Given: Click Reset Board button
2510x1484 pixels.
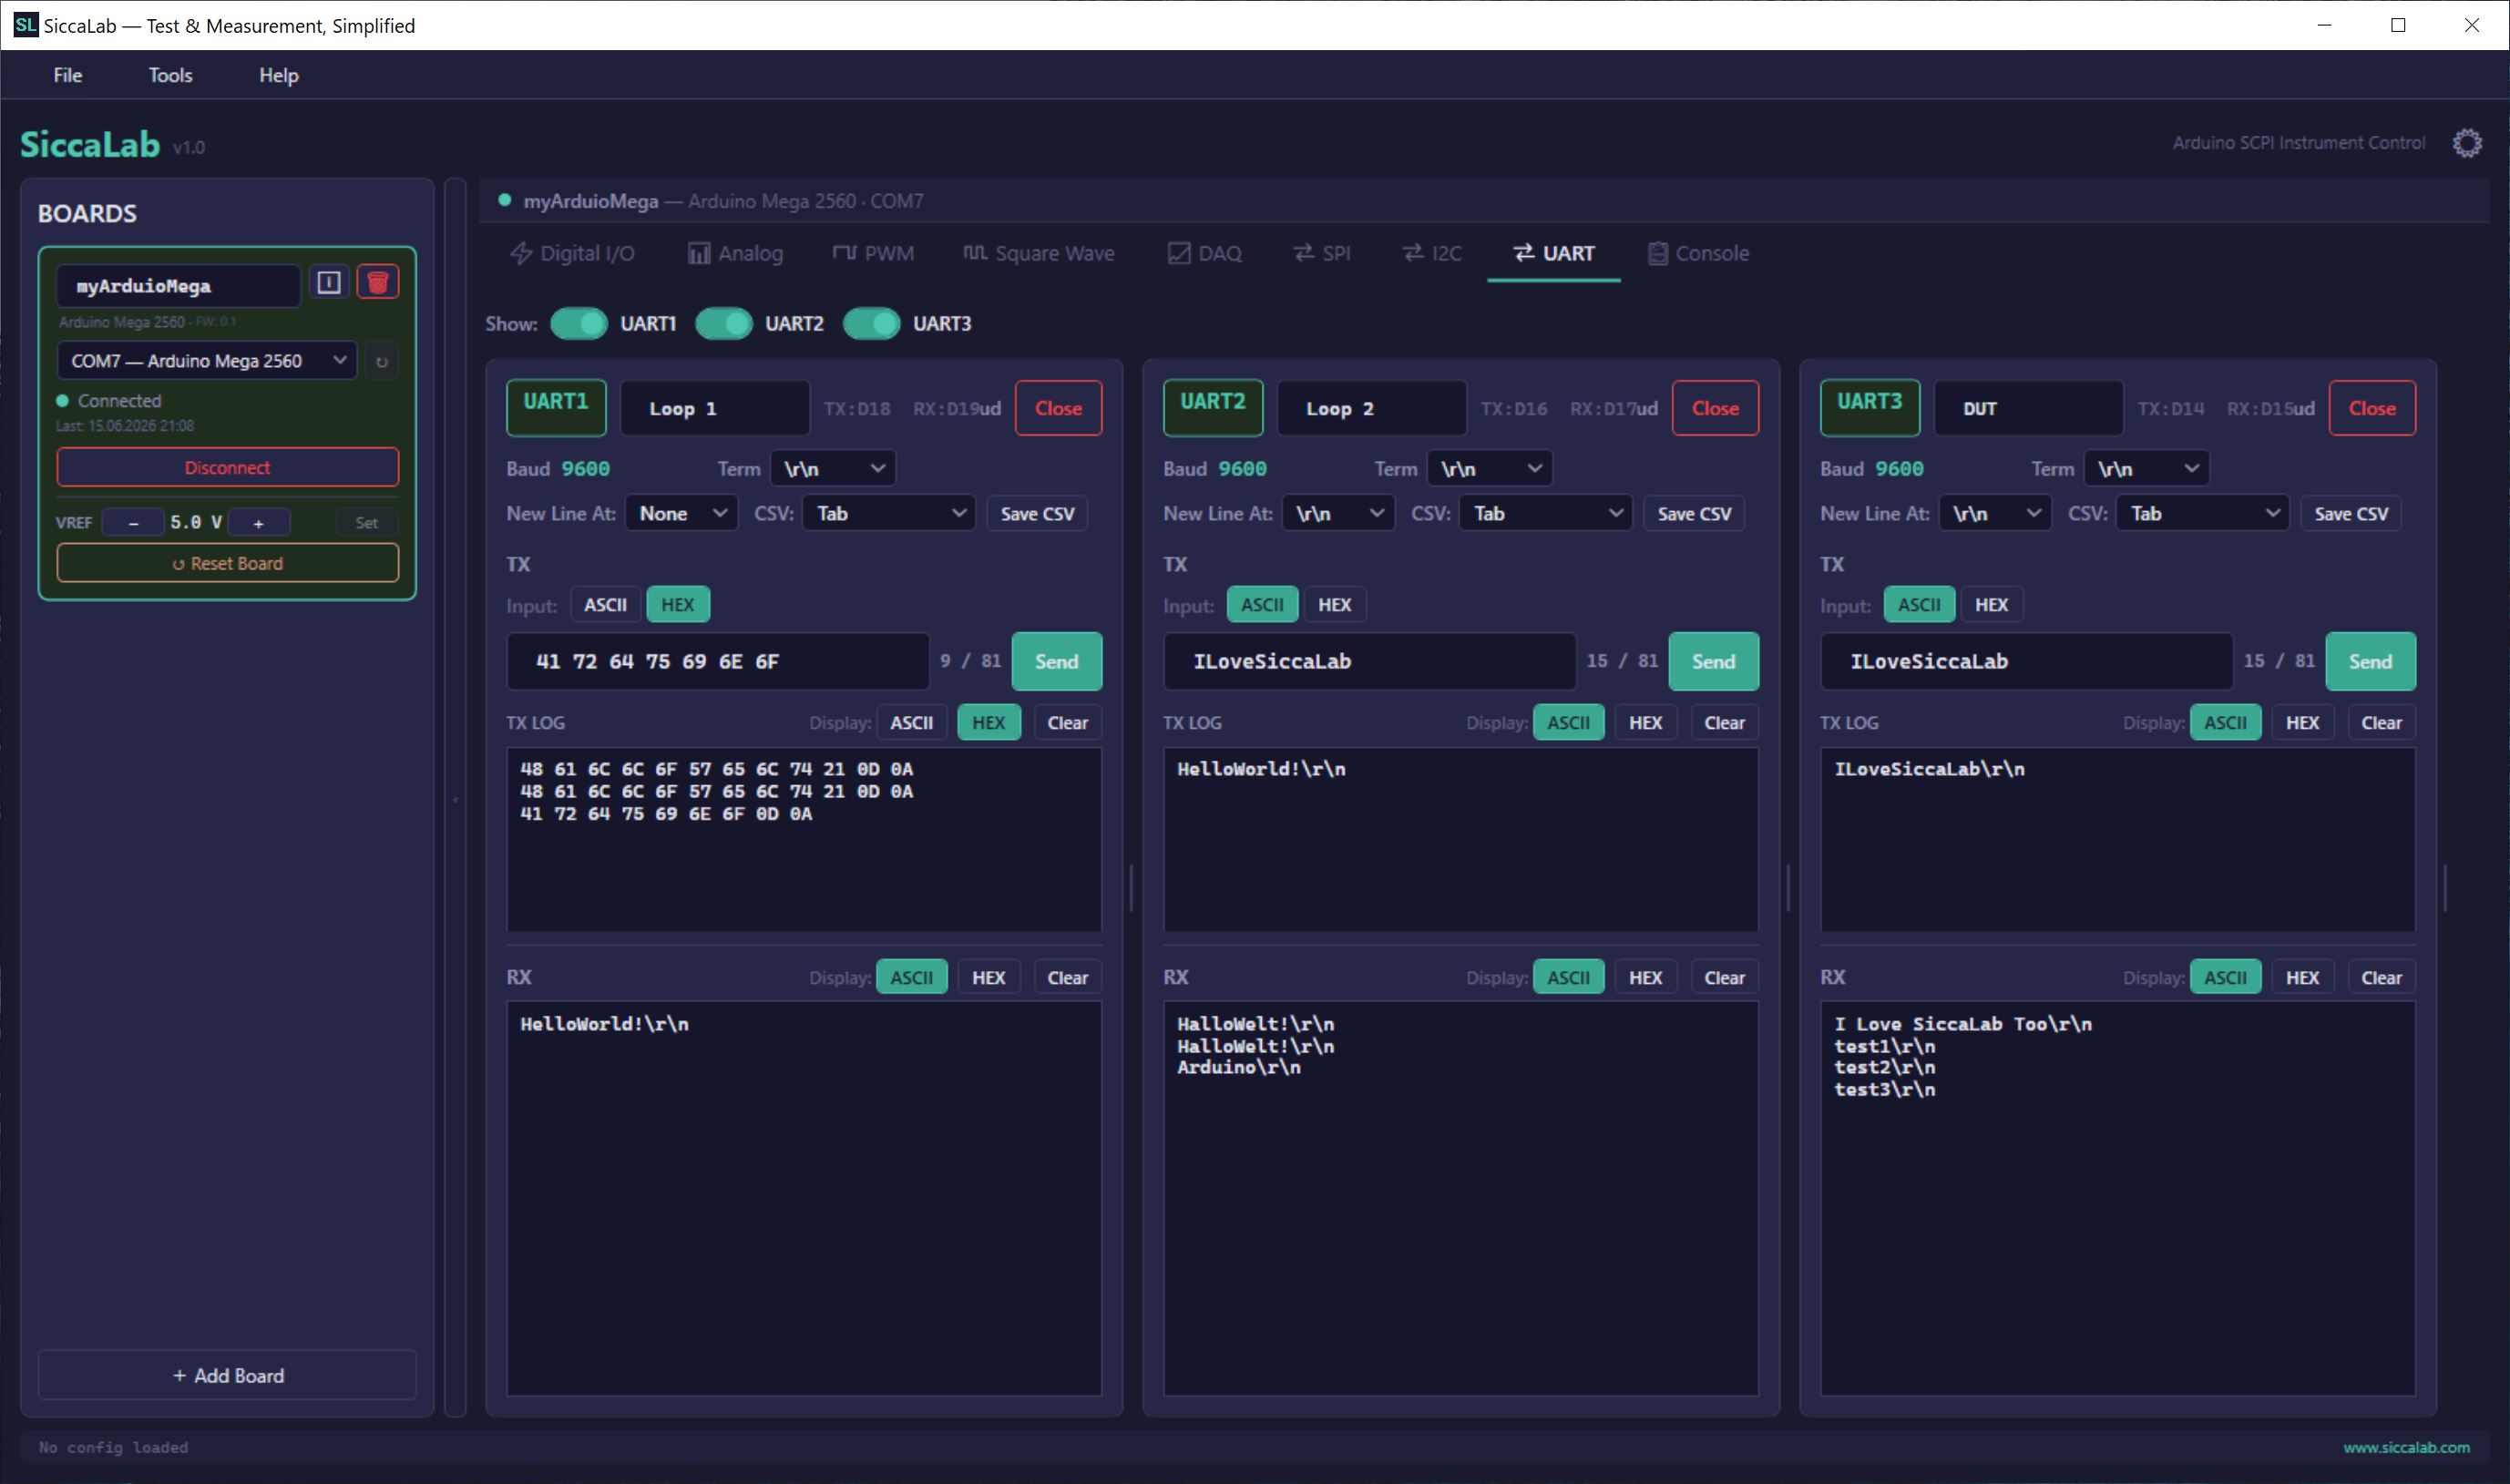Looking at the screenshot, I should 228,564.
